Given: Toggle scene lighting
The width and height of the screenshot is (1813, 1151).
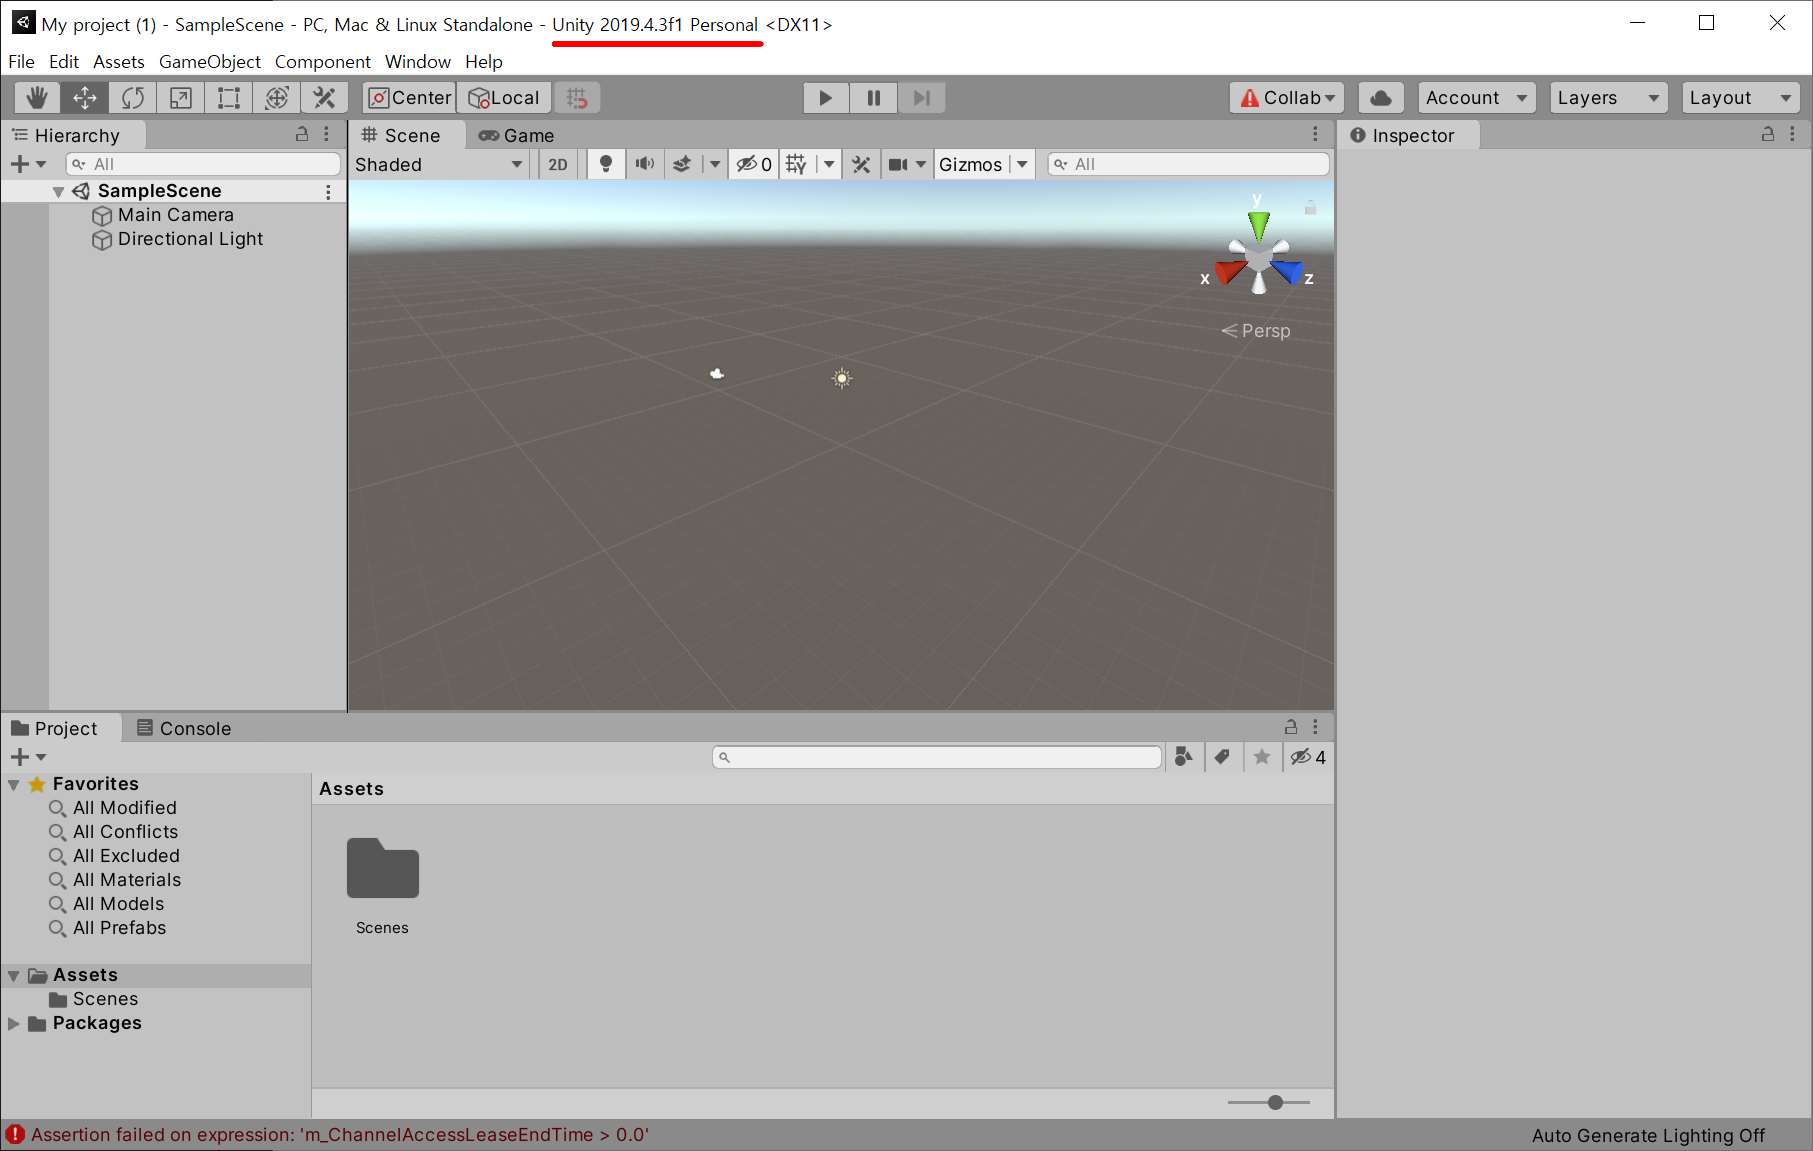Looking at the screenshot, I should pos(606,164).
